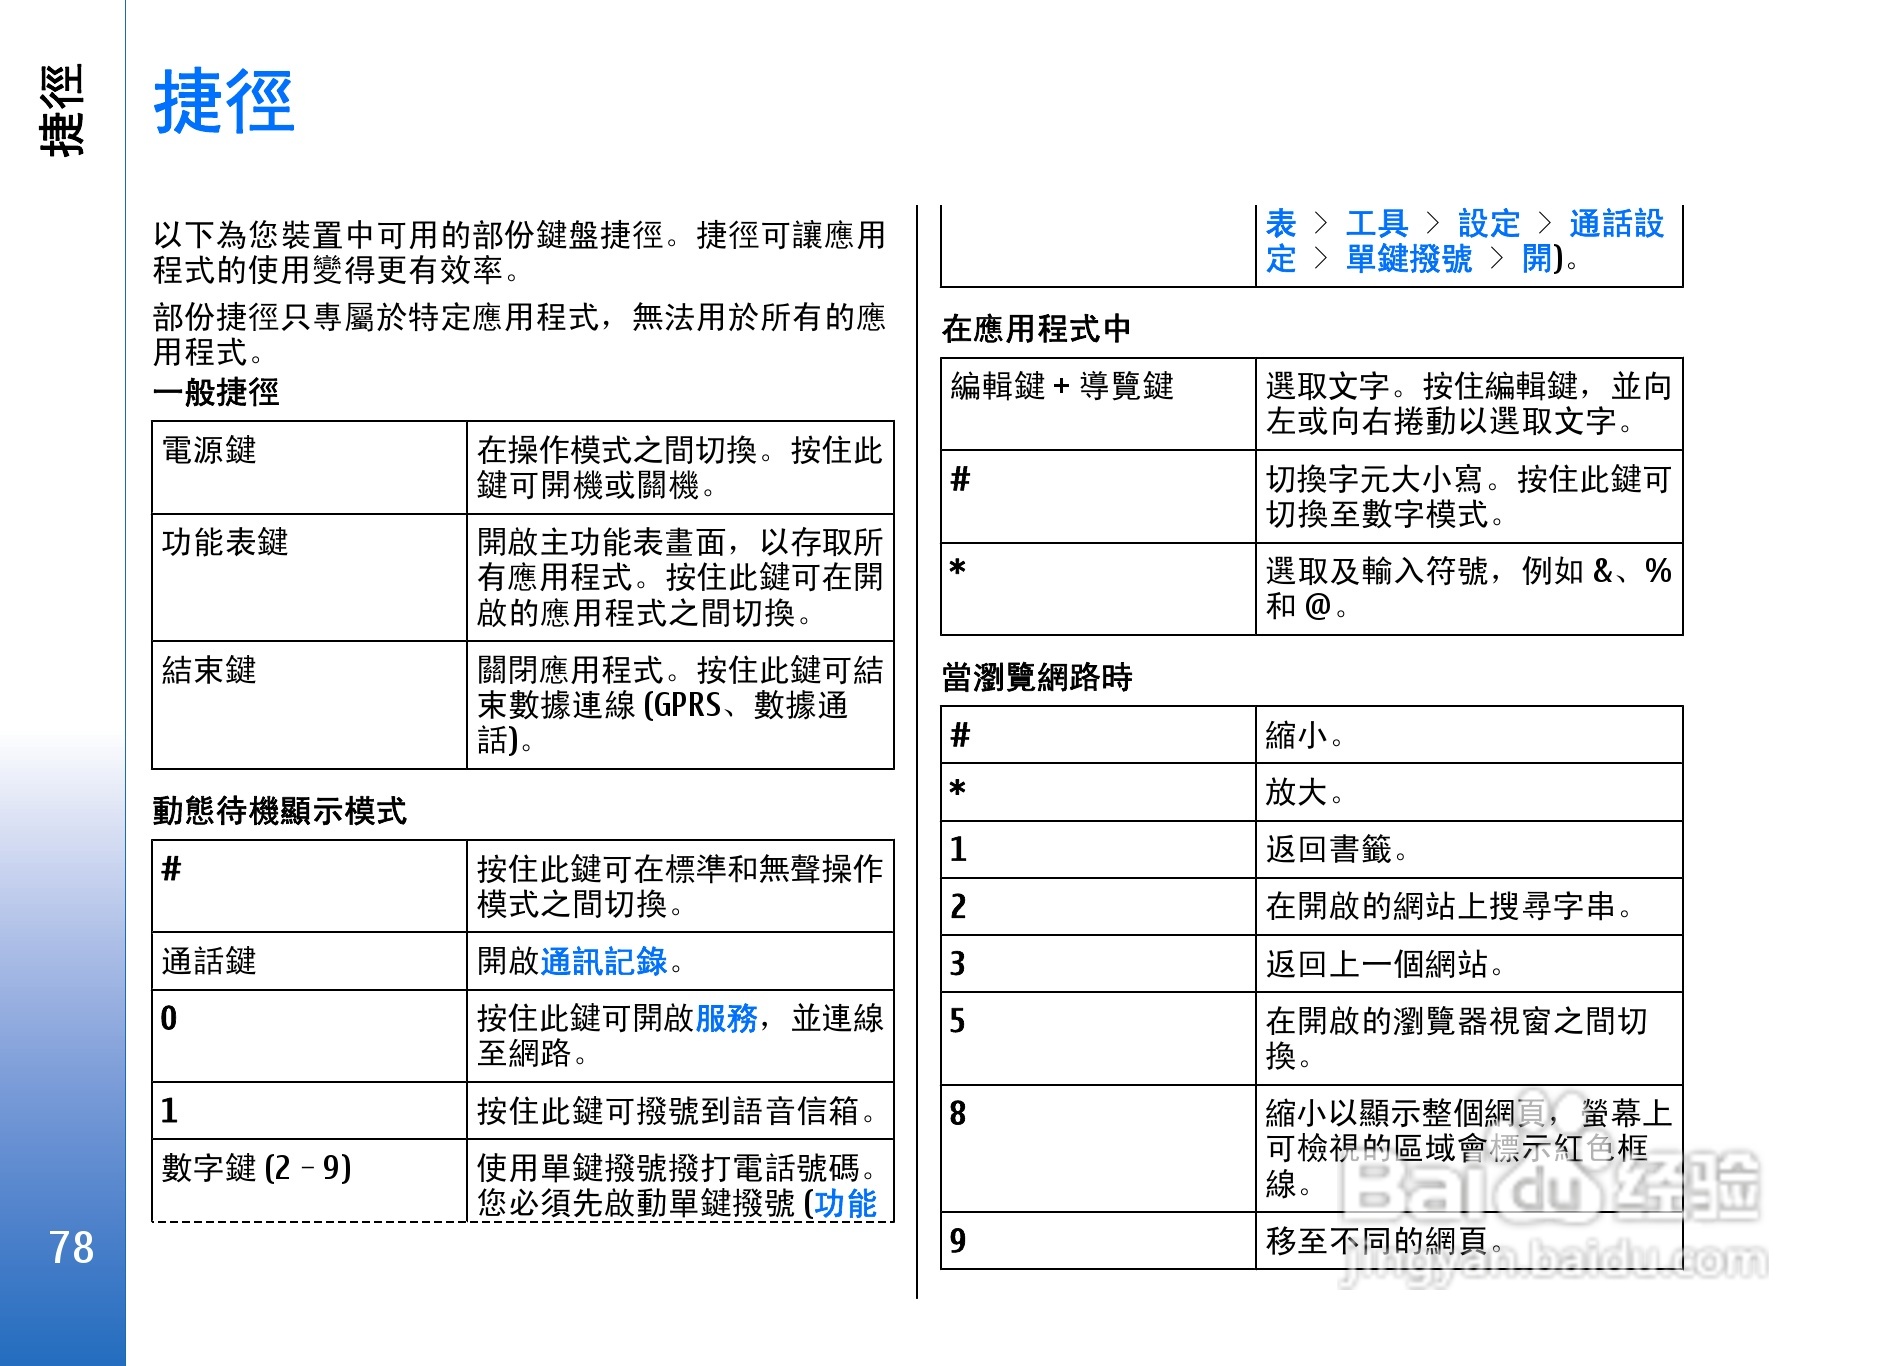Click the 移至不同的網頁。 cell

click(1469, 1241)
